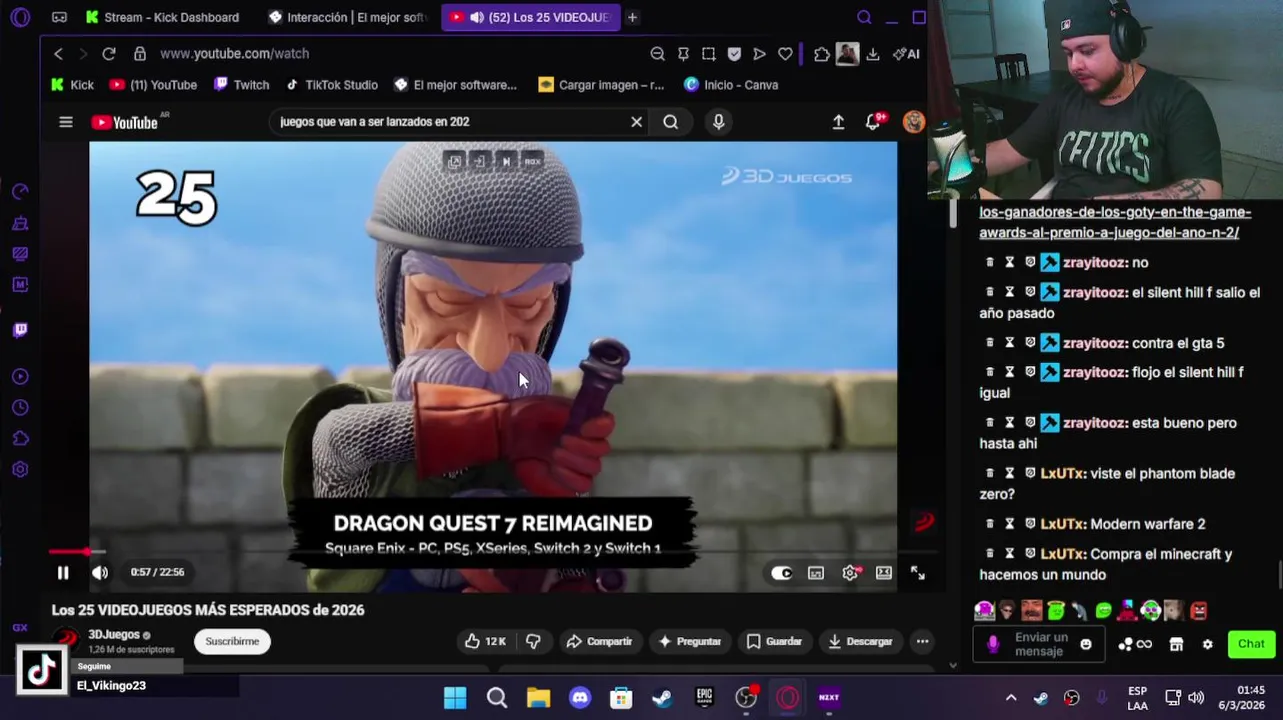Click the green Chat send button
Viewport: 1283px width, 720px height.
[x=1251, y=644]
